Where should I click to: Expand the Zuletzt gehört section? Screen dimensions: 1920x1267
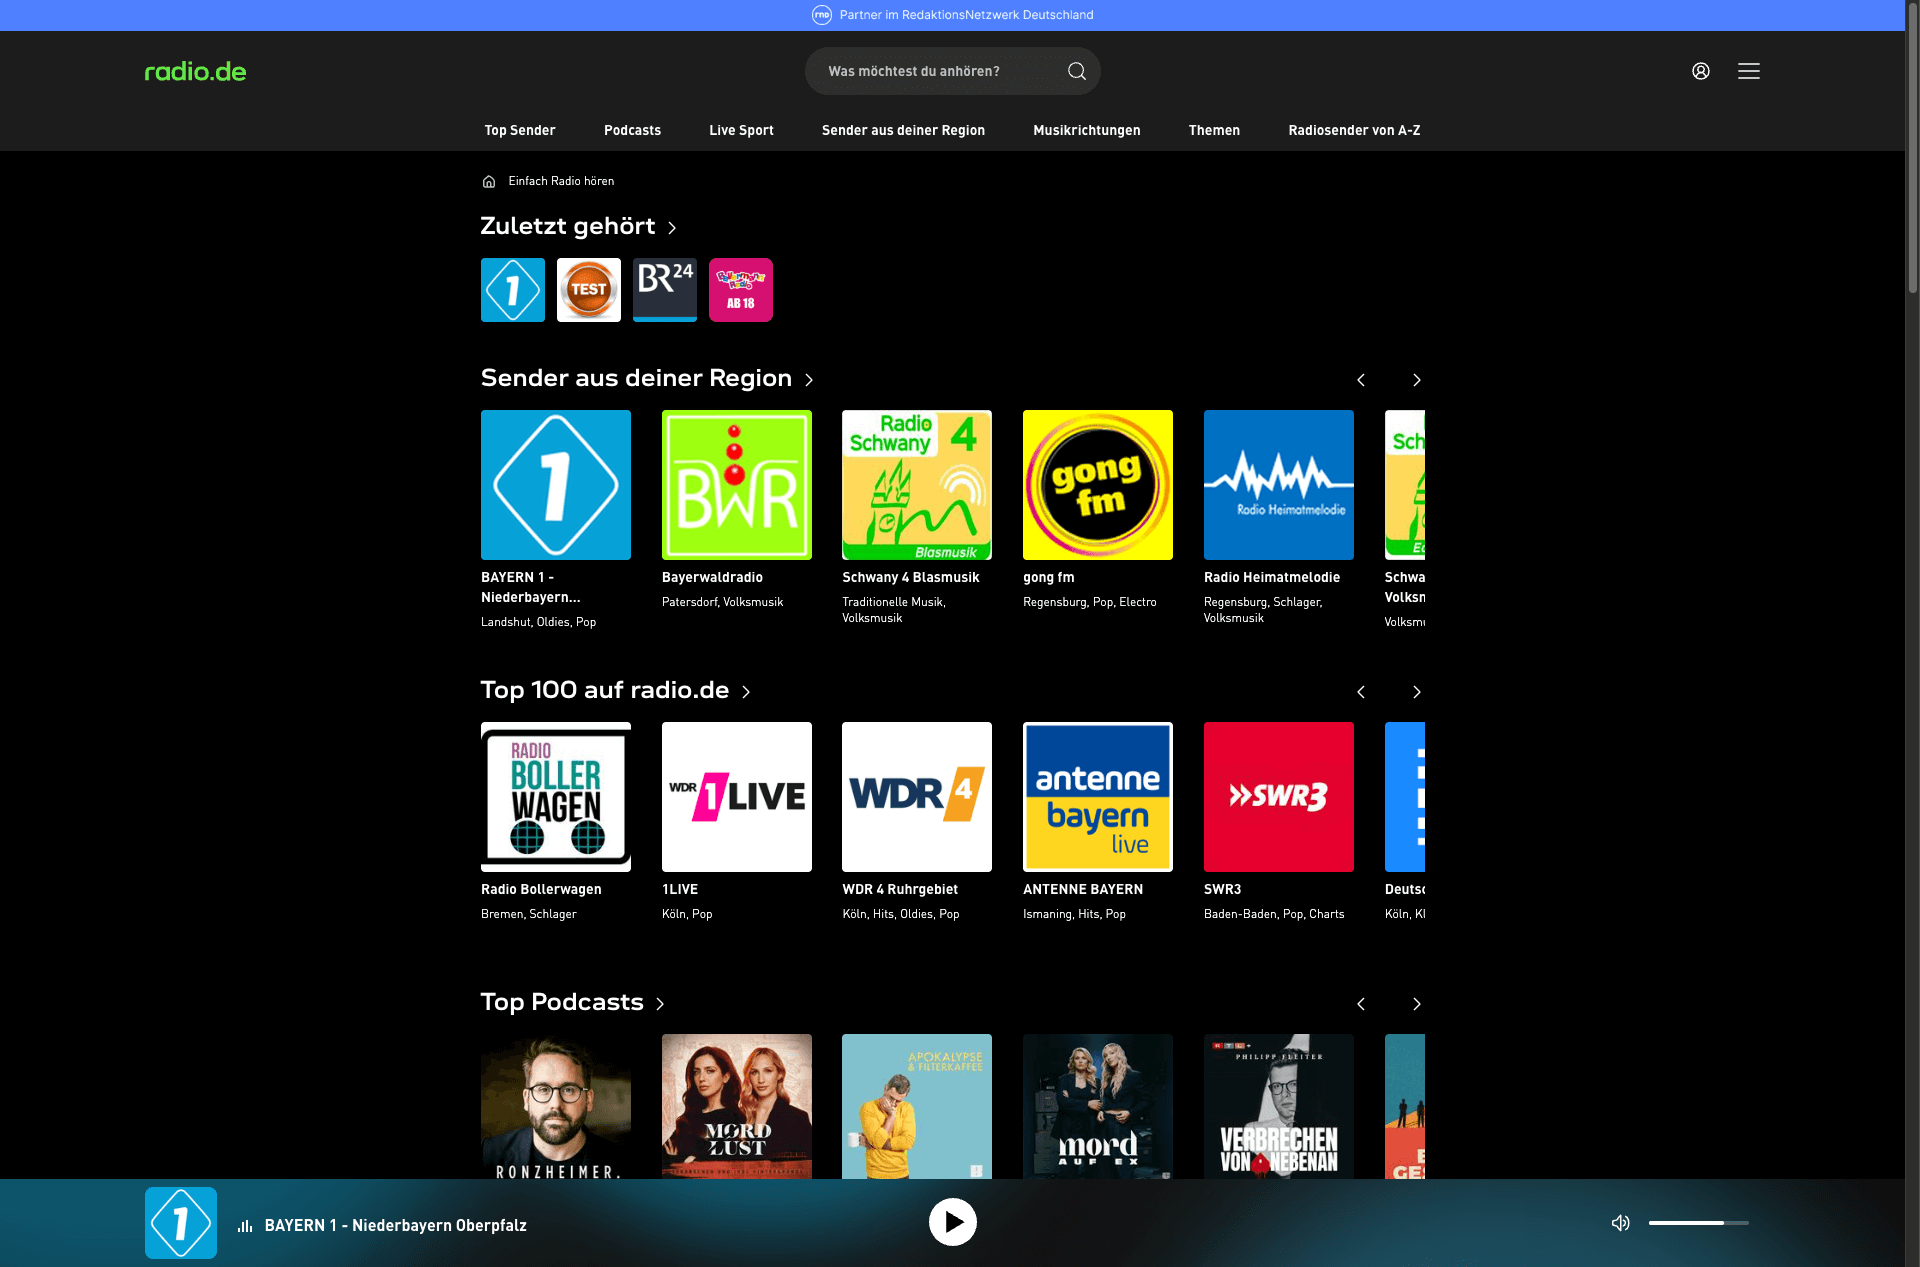pos(670,227)
